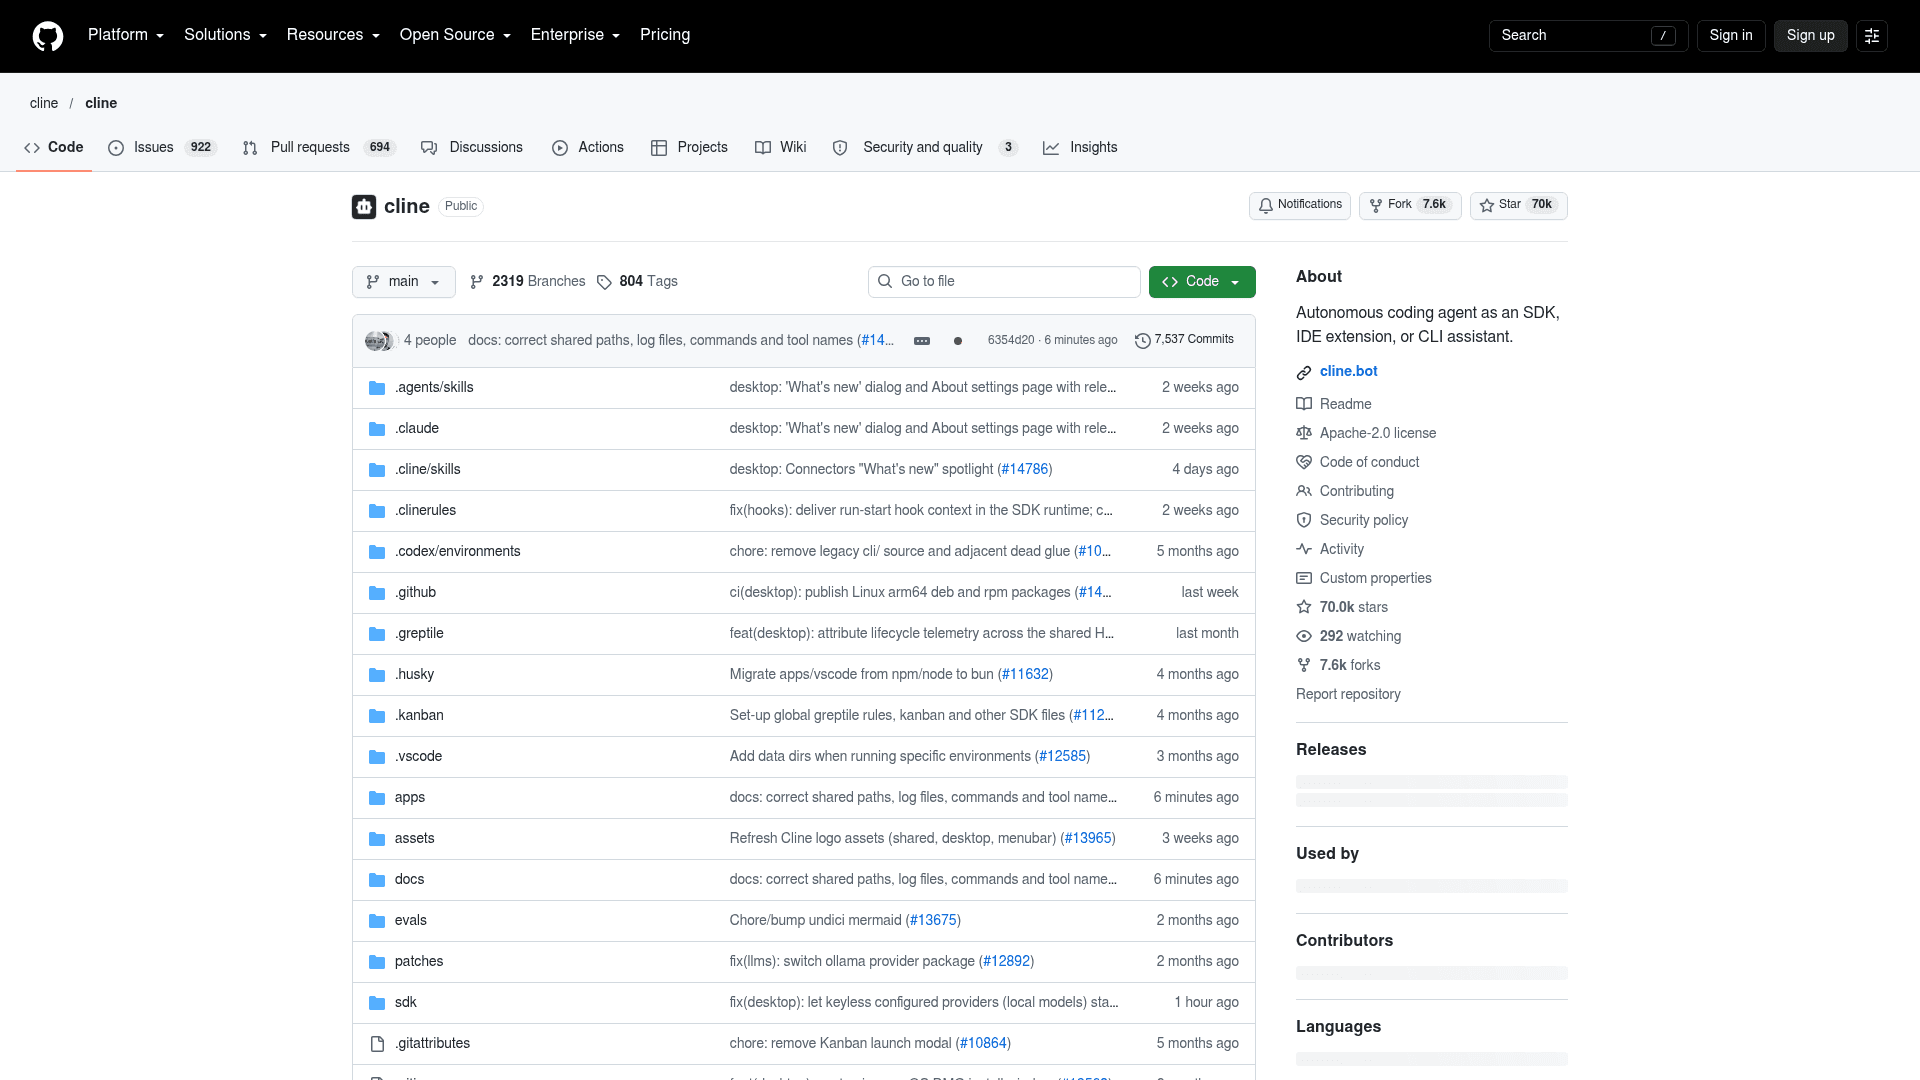Open the .claude folder
Screen dimensions: 1920x1080
tap(417, 429)
